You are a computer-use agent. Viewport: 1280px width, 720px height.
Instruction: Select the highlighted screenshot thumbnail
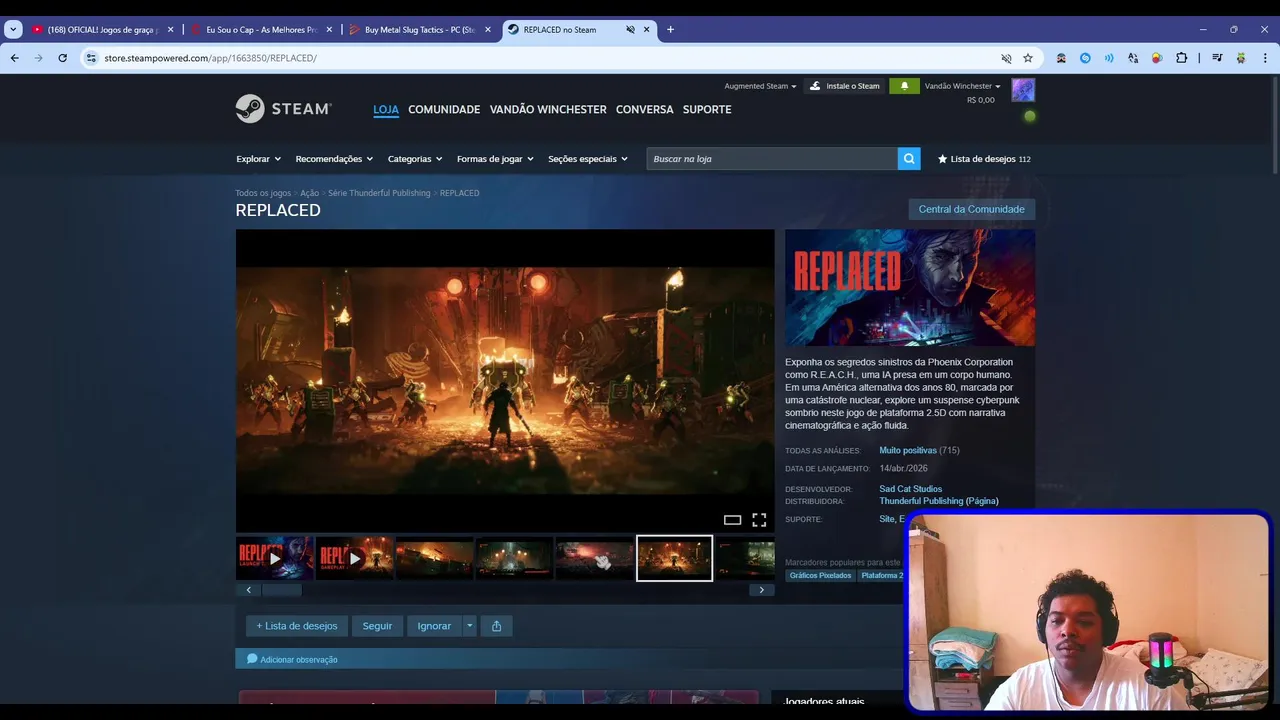(x=675, y=559)
